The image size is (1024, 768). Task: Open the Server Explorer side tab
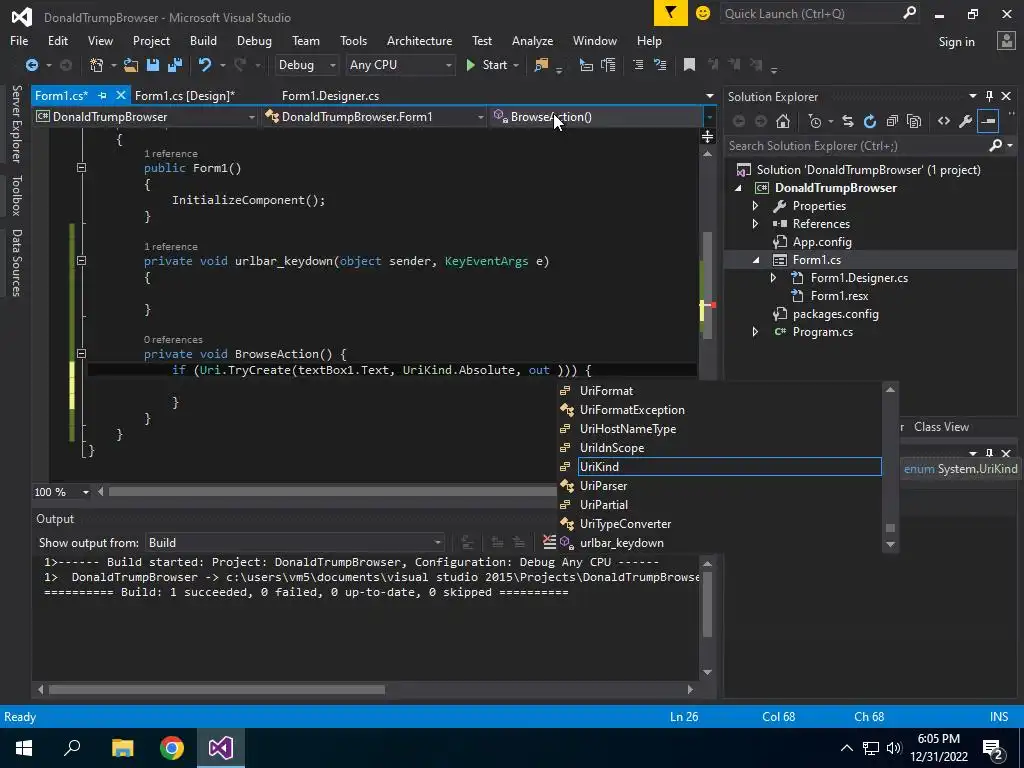(x=16, y=123)
